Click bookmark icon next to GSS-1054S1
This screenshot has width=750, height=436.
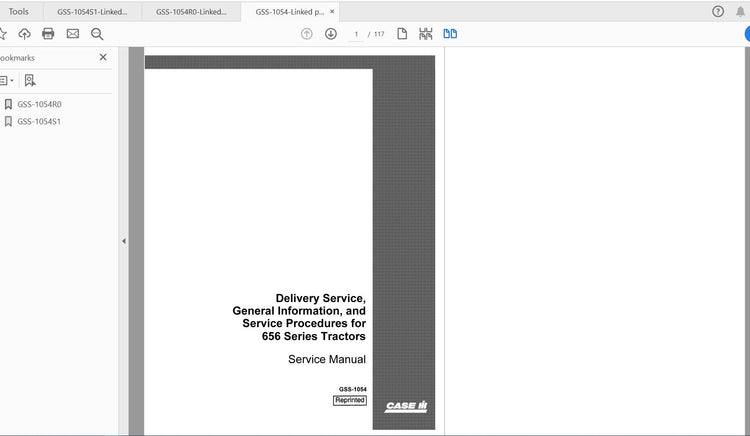(x=8, y=121)
